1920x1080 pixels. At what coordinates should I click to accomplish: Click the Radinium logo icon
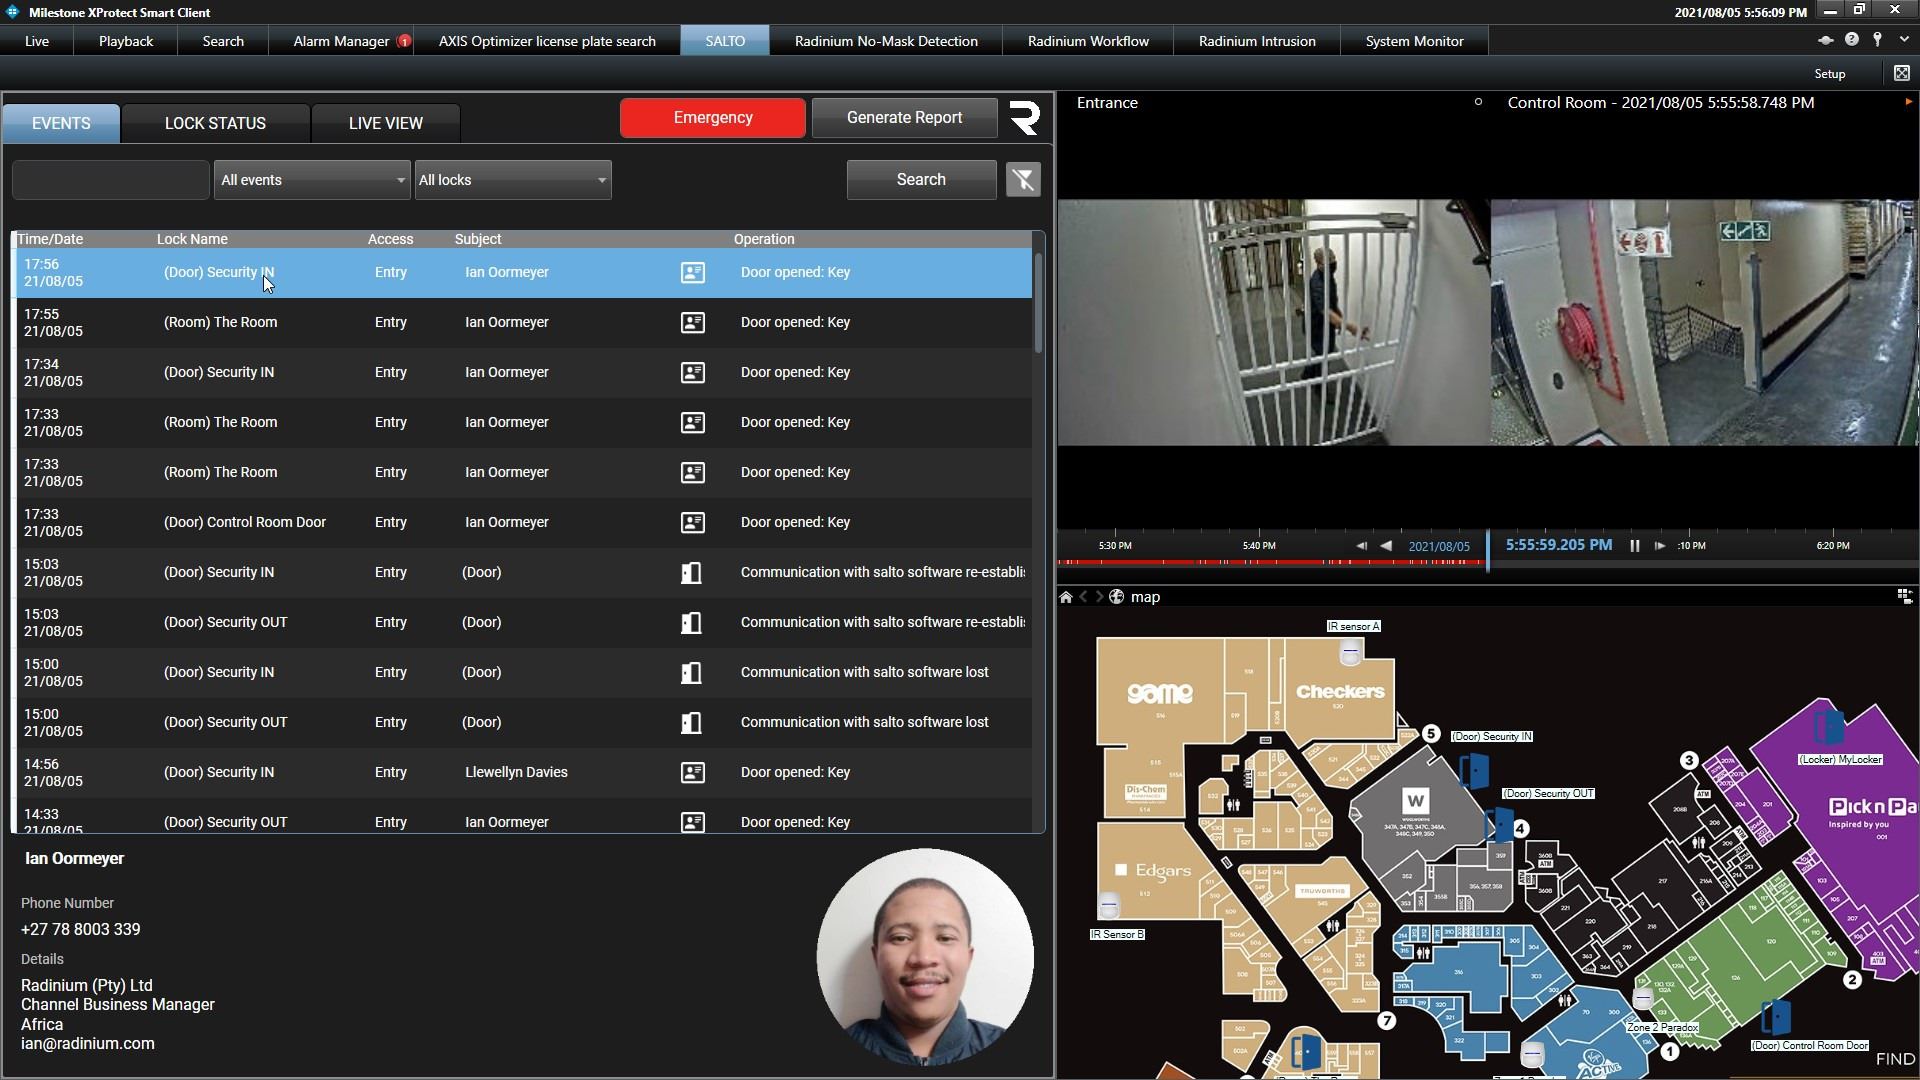(1025, 118)
